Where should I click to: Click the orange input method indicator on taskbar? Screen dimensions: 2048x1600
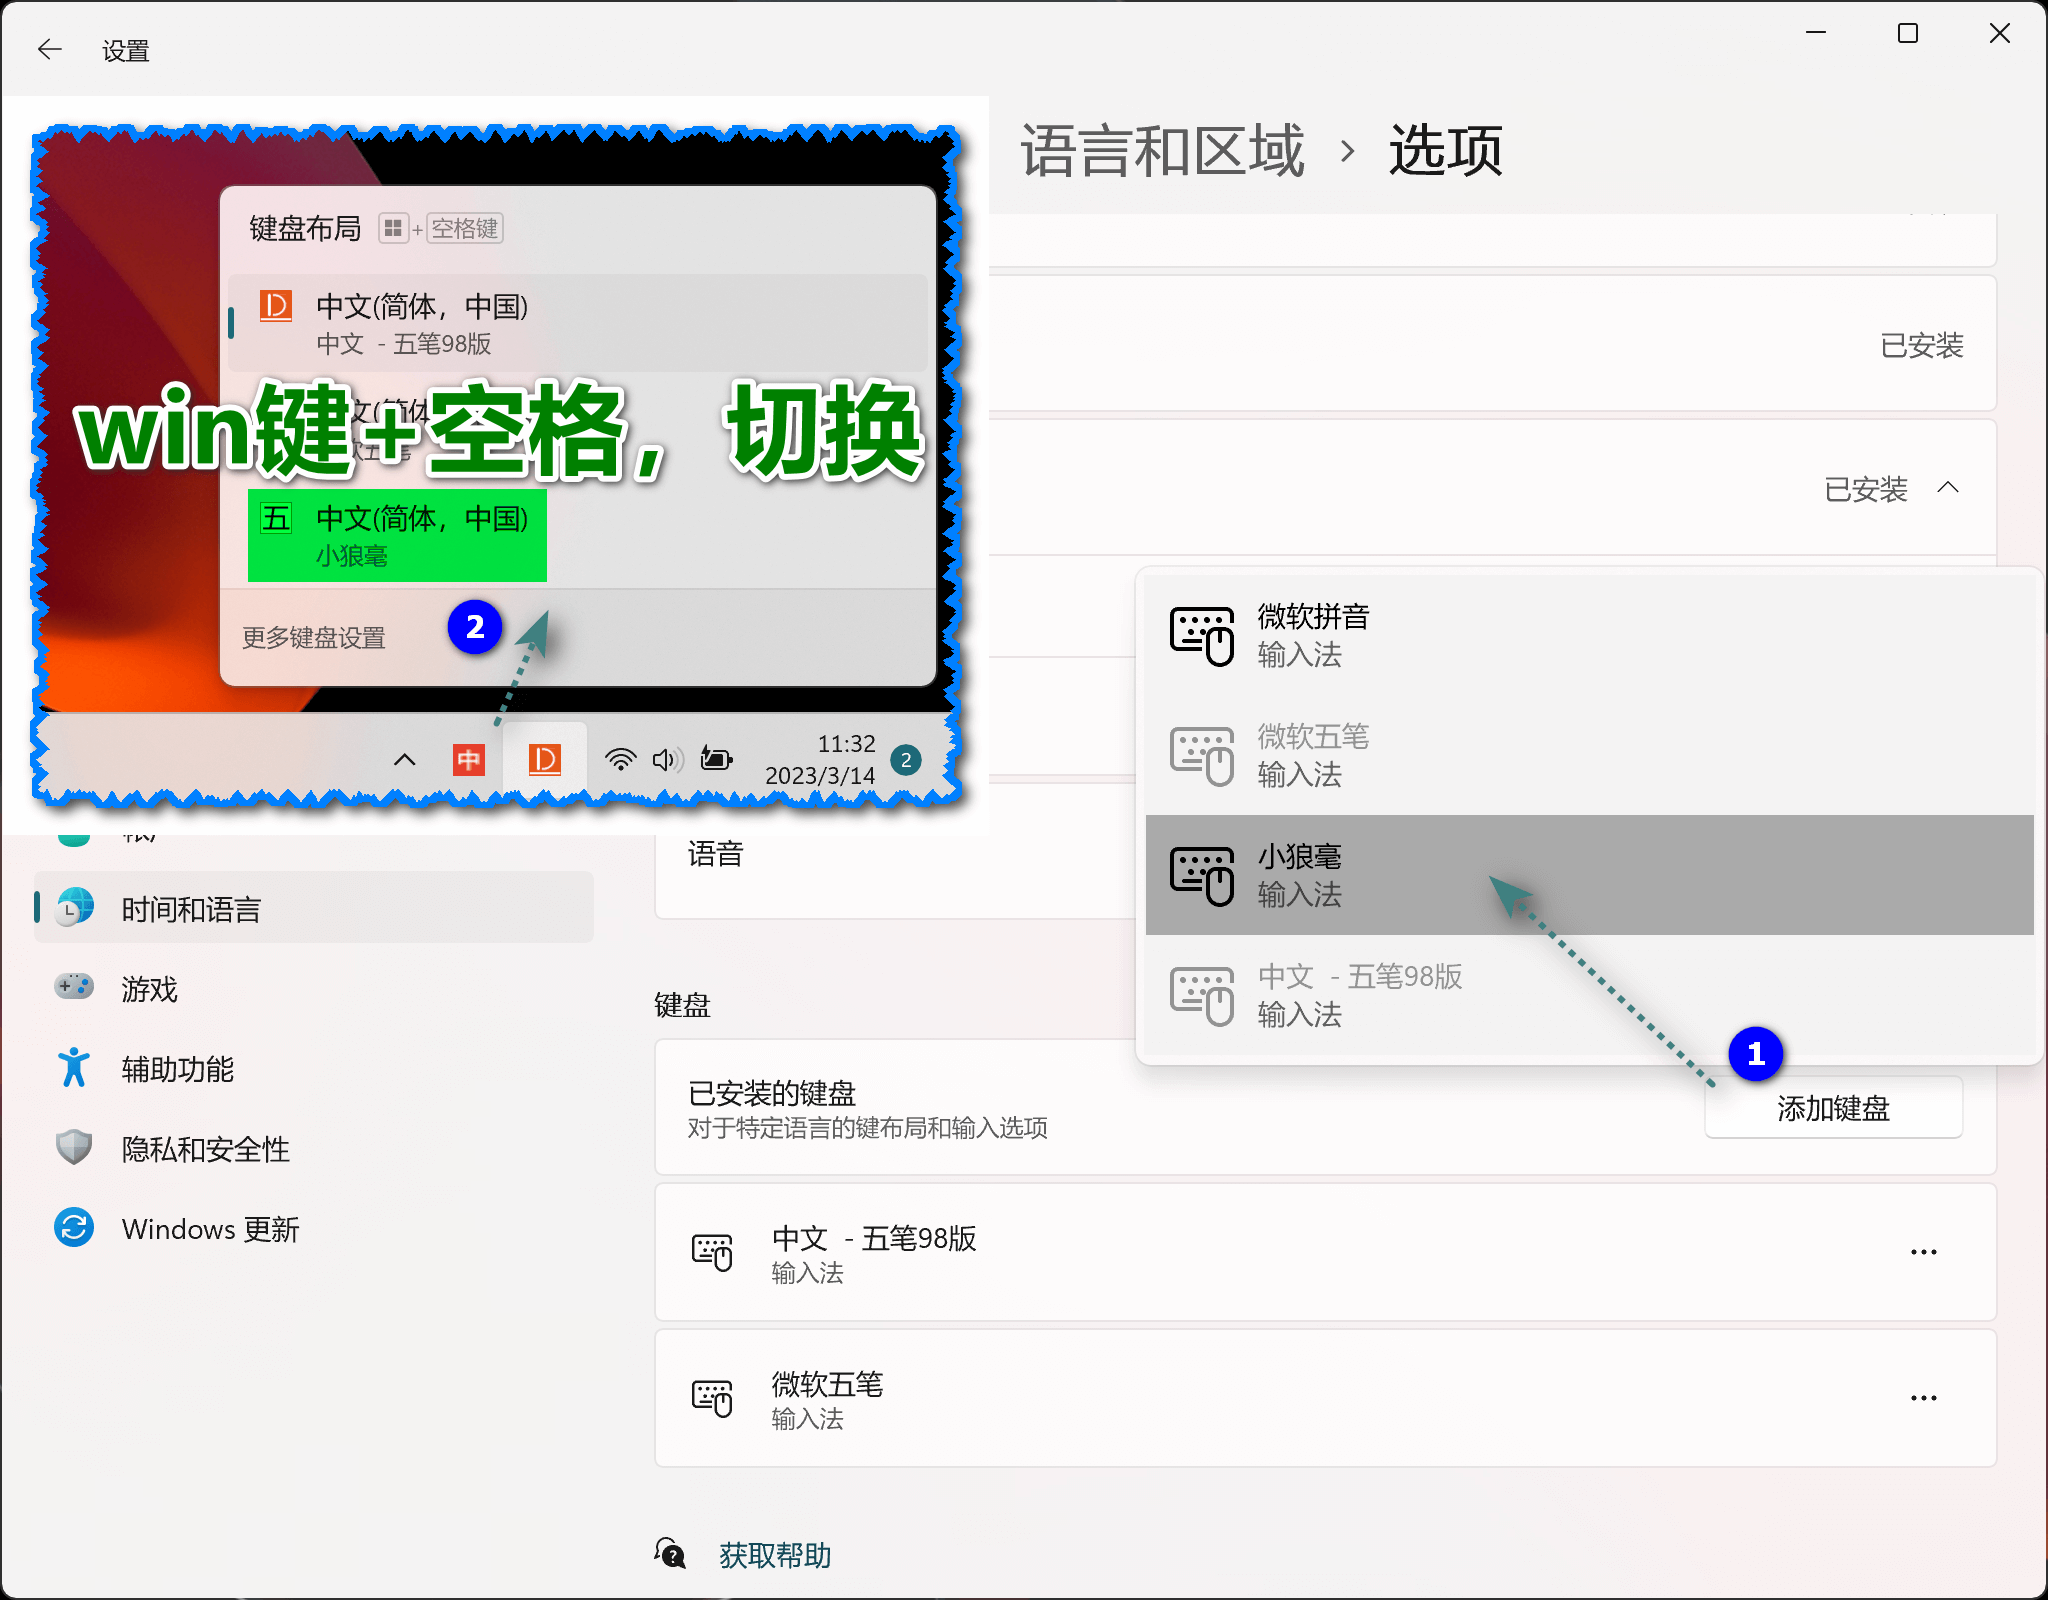tap(544, 760)
